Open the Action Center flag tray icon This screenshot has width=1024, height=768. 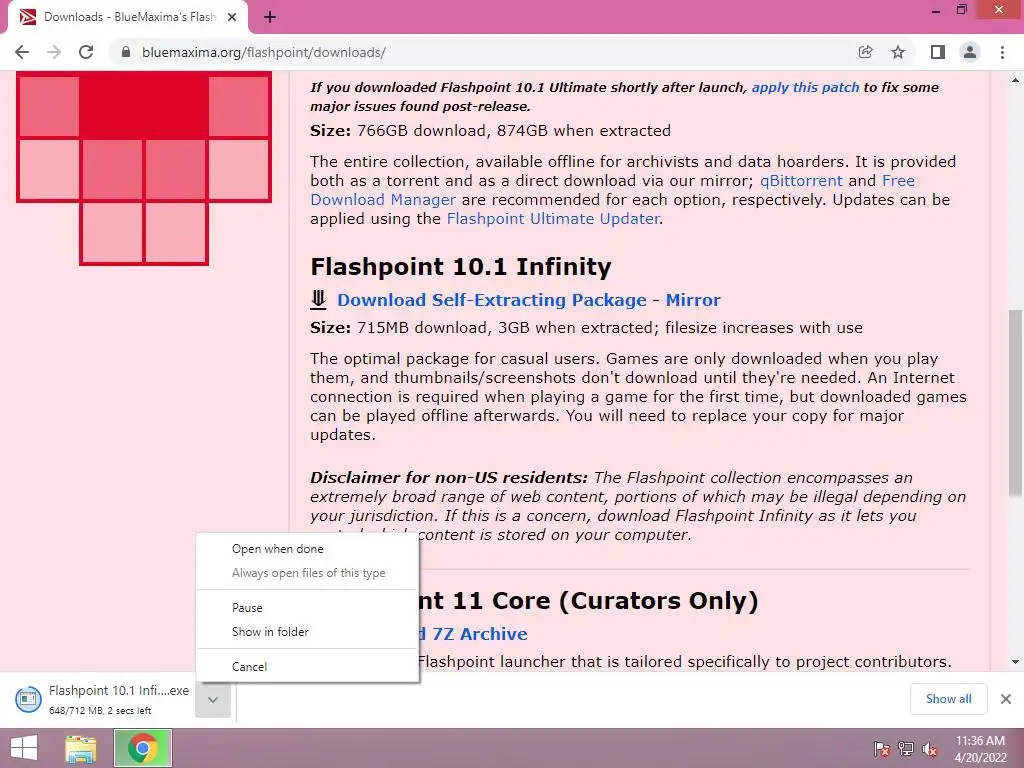[882, 749]
